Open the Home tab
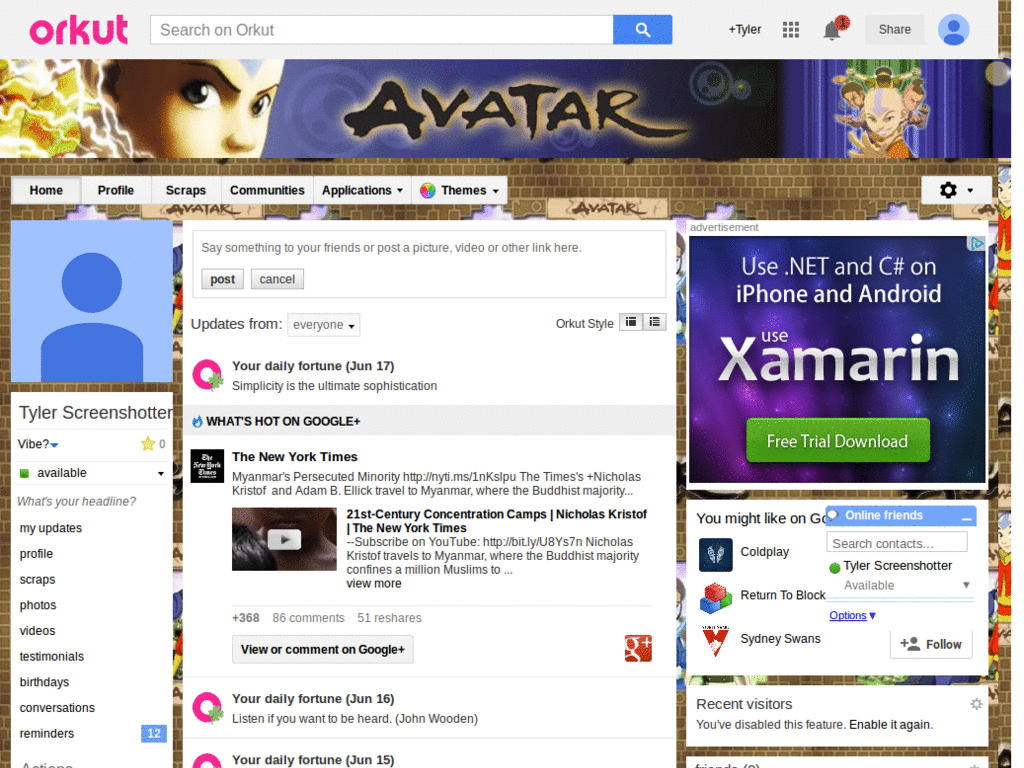Viewport: 1024px width, 768px height. tap(46, 191)
